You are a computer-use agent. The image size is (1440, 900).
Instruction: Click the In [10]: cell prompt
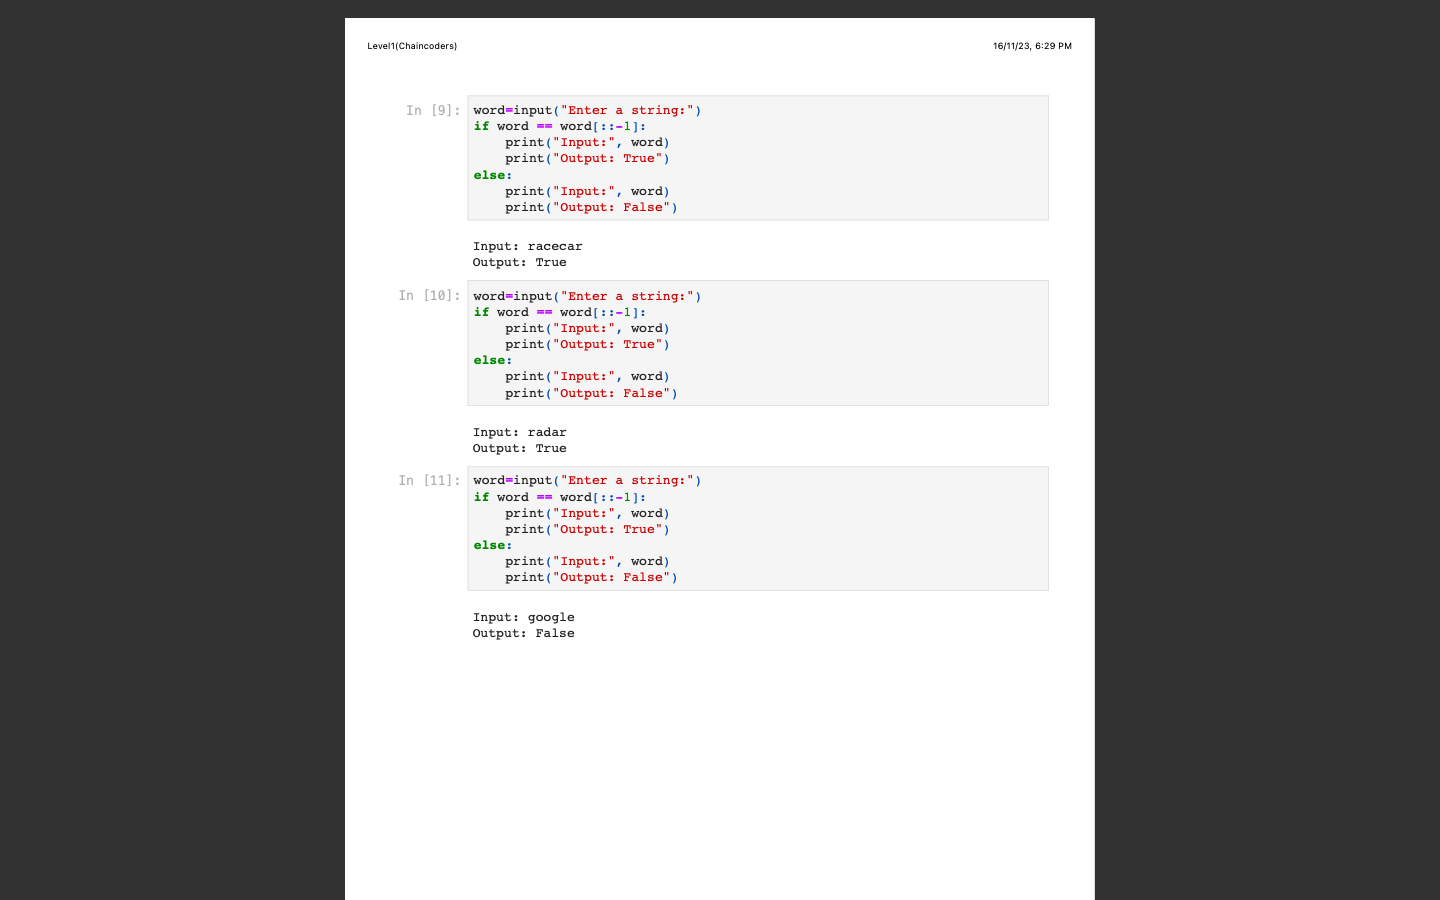click(x=429, y=295)
